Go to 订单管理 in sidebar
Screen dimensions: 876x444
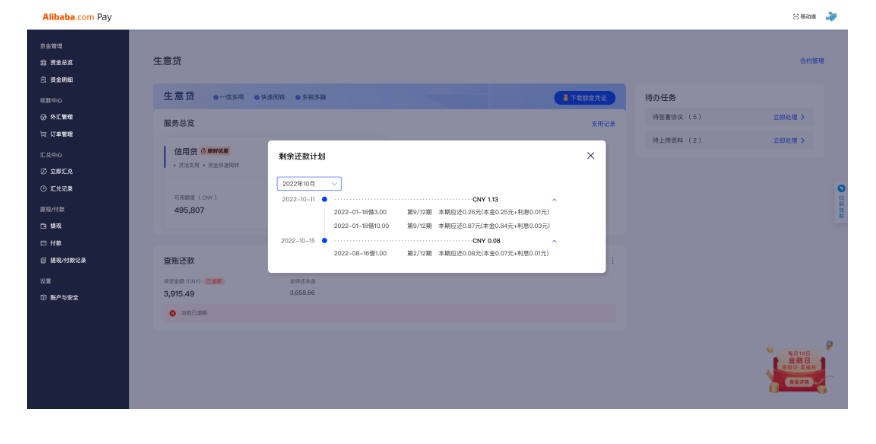click(61, 134)
